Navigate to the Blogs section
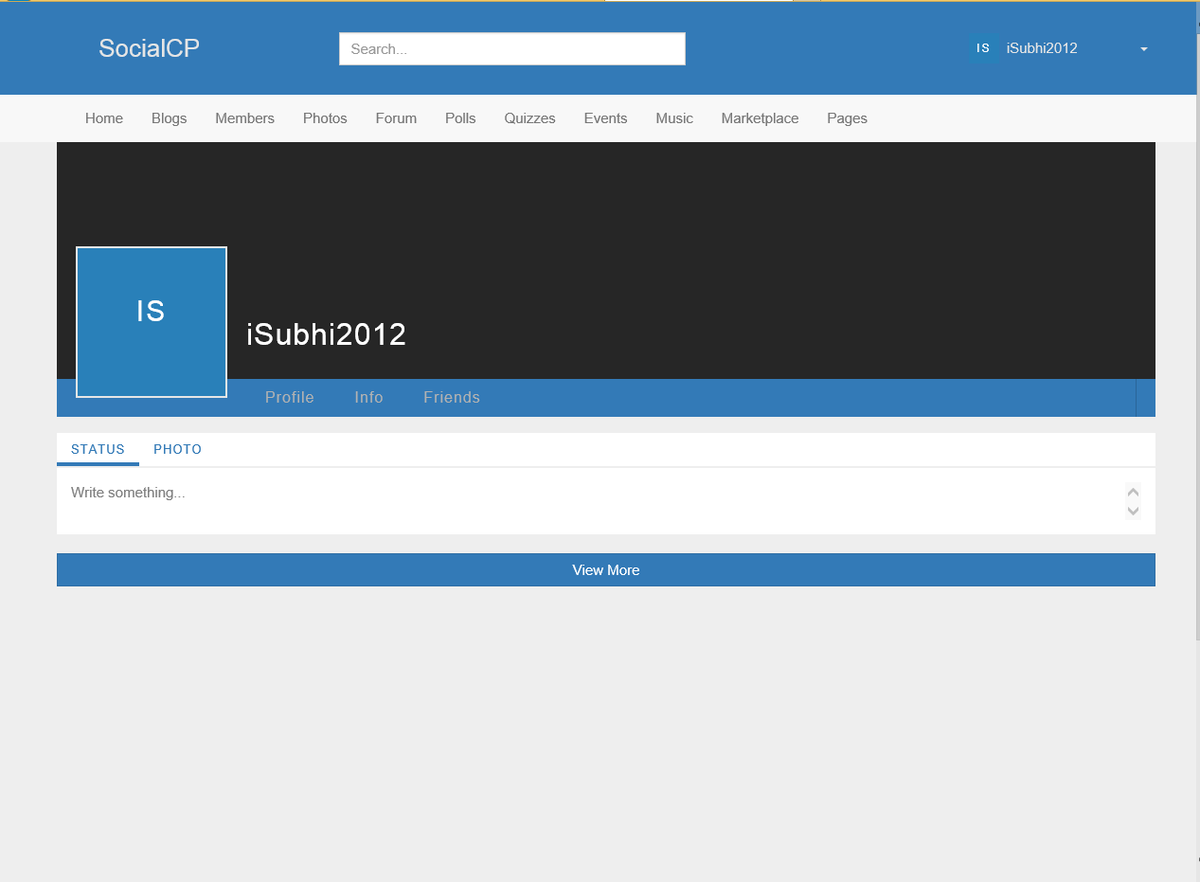 pos(168,118)
